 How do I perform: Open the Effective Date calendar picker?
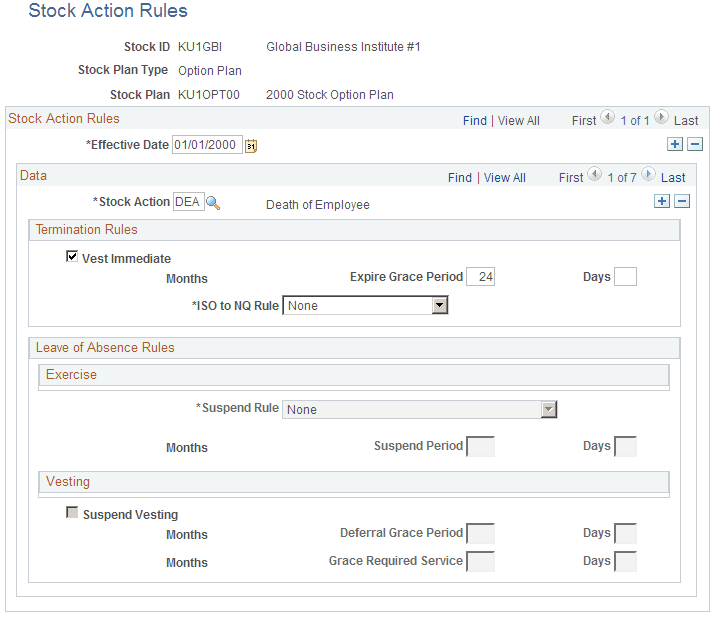coord(251,146)
